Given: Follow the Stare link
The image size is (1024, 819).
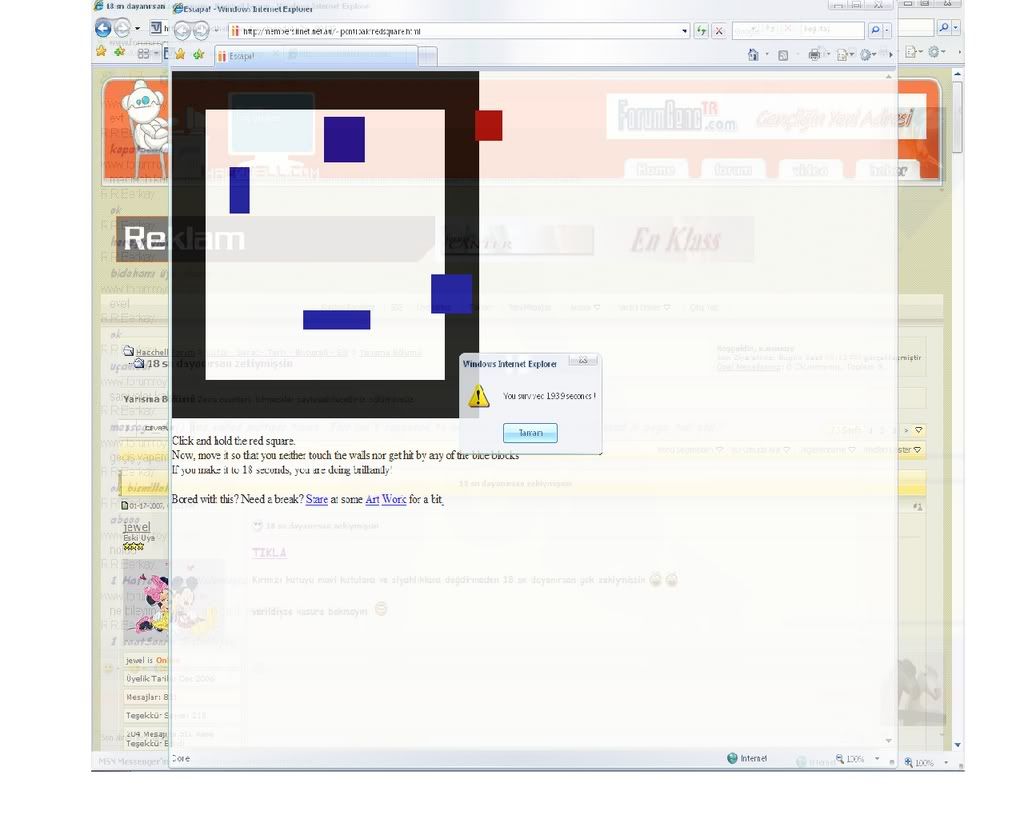Looking at the screenshot, I should click(x=317, y=499).
